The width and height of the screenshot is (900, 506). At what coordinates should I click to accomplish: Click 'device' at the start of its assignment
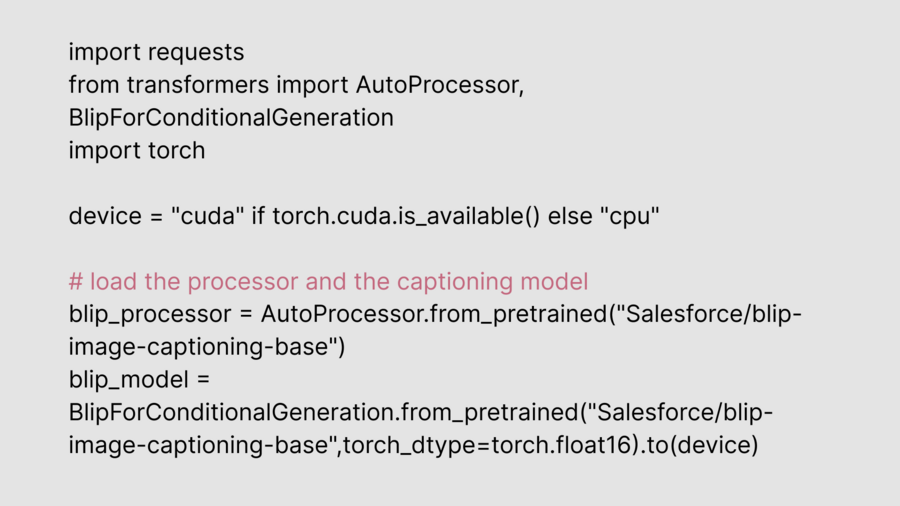[x=102, y=216]
